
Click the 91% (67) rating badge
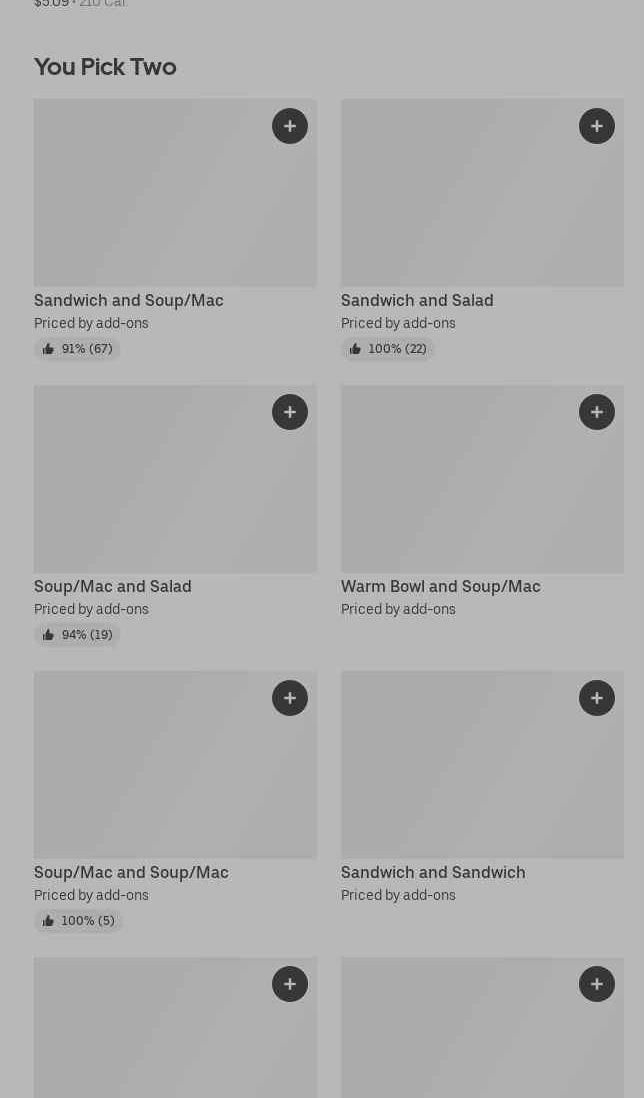tap(77, 349)
